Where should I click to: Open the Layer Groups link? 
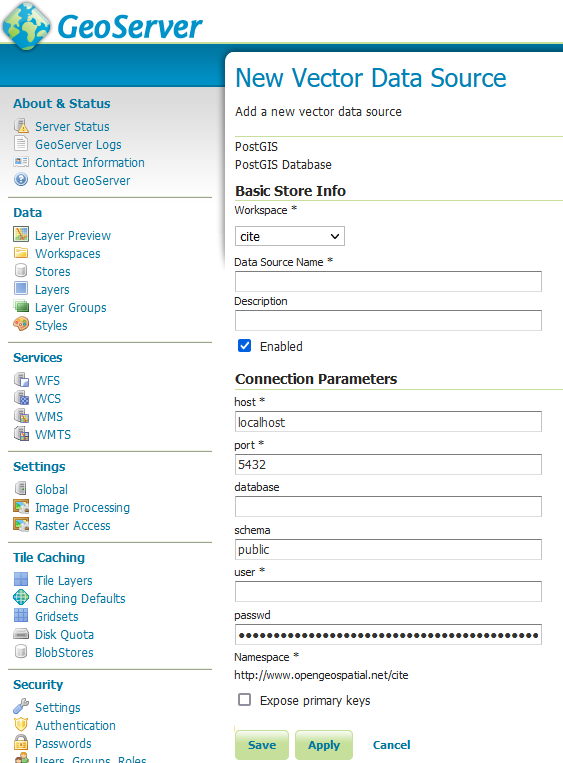tap(71, 308)
